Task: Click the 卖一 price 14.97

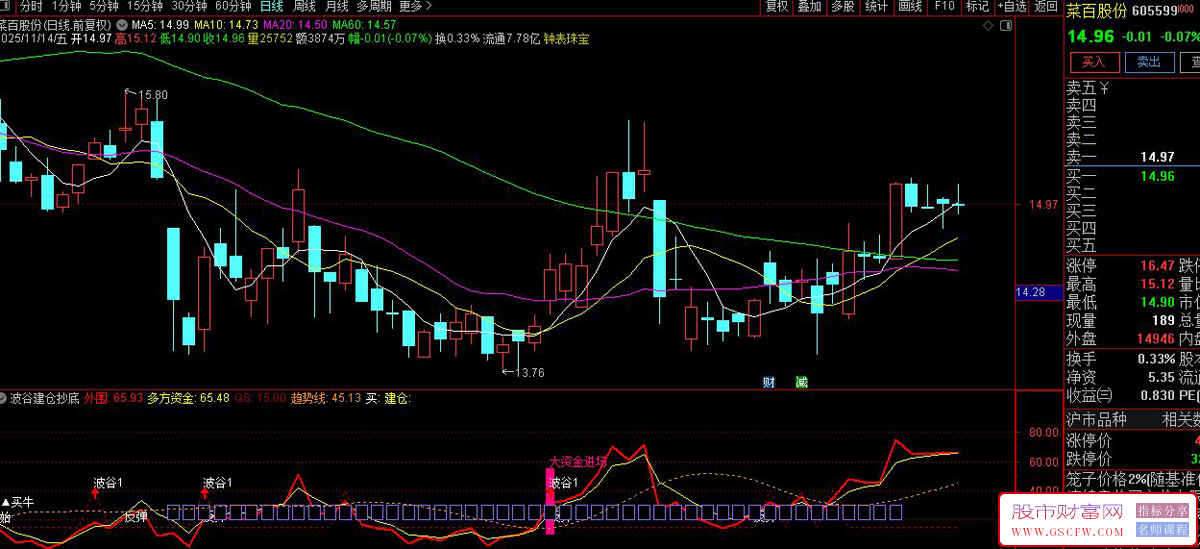Action: (1156, 158)
